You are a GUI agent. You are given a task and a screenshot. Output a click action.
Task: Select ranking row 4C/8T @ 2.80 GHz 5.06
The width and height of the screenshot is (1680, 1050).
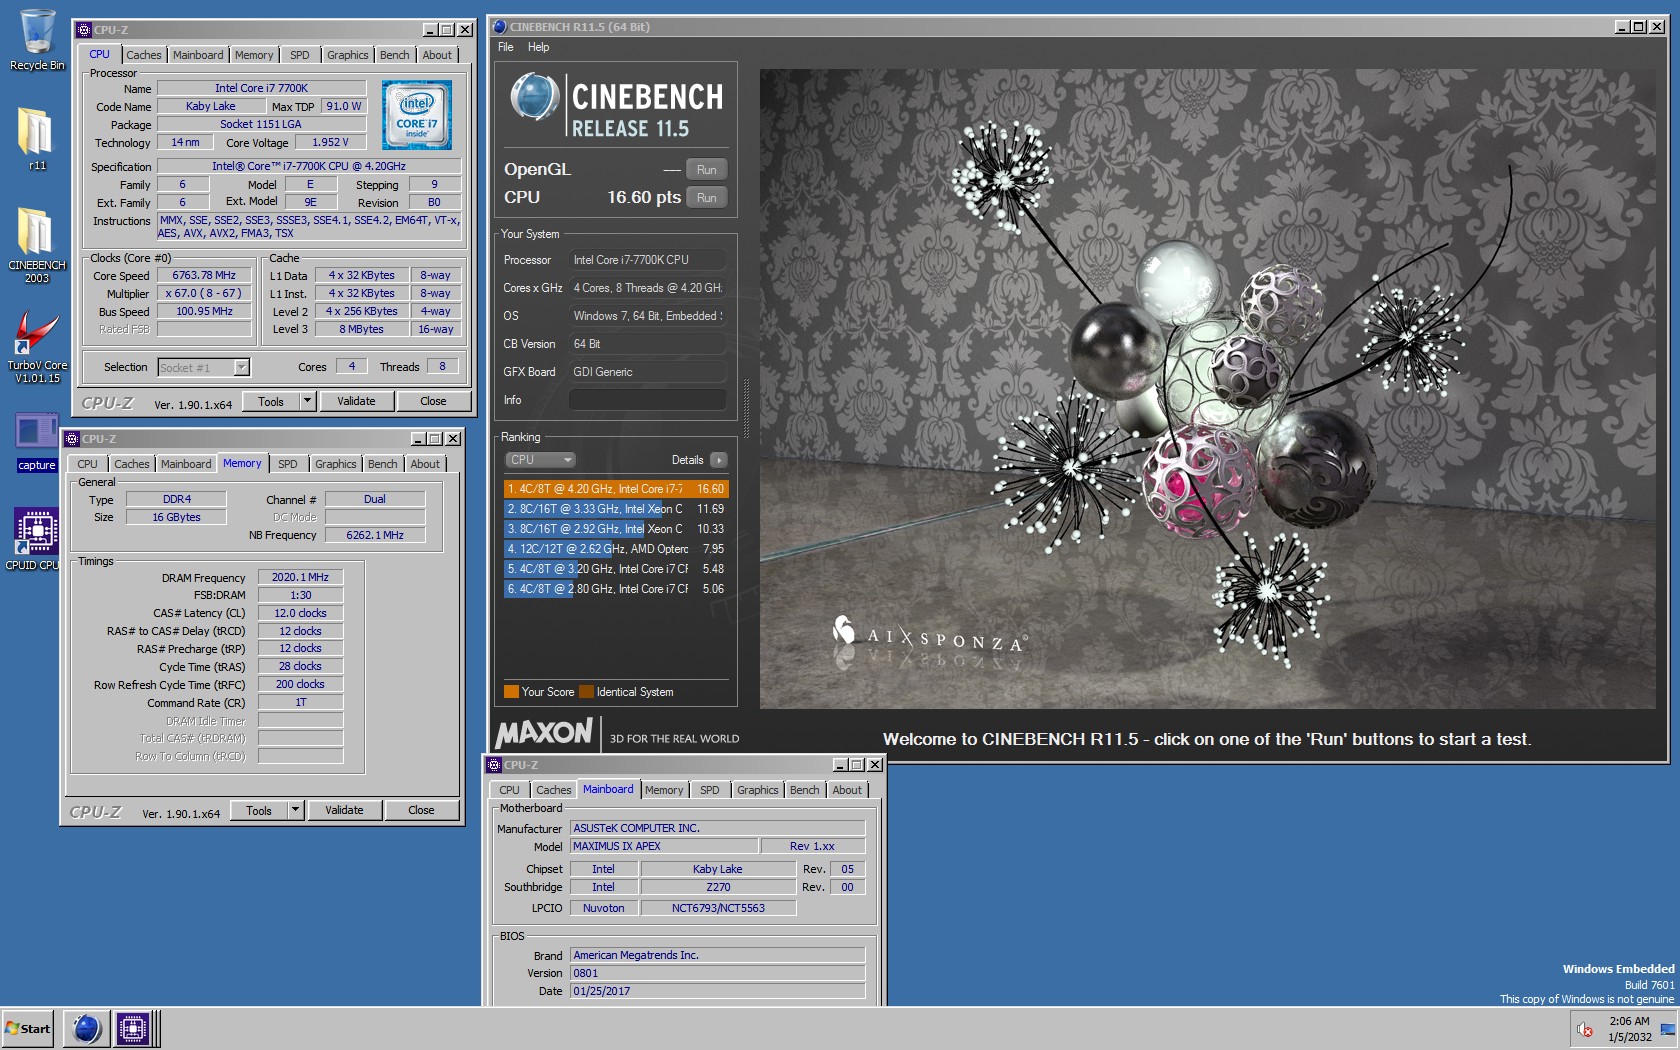click(616, 589)
